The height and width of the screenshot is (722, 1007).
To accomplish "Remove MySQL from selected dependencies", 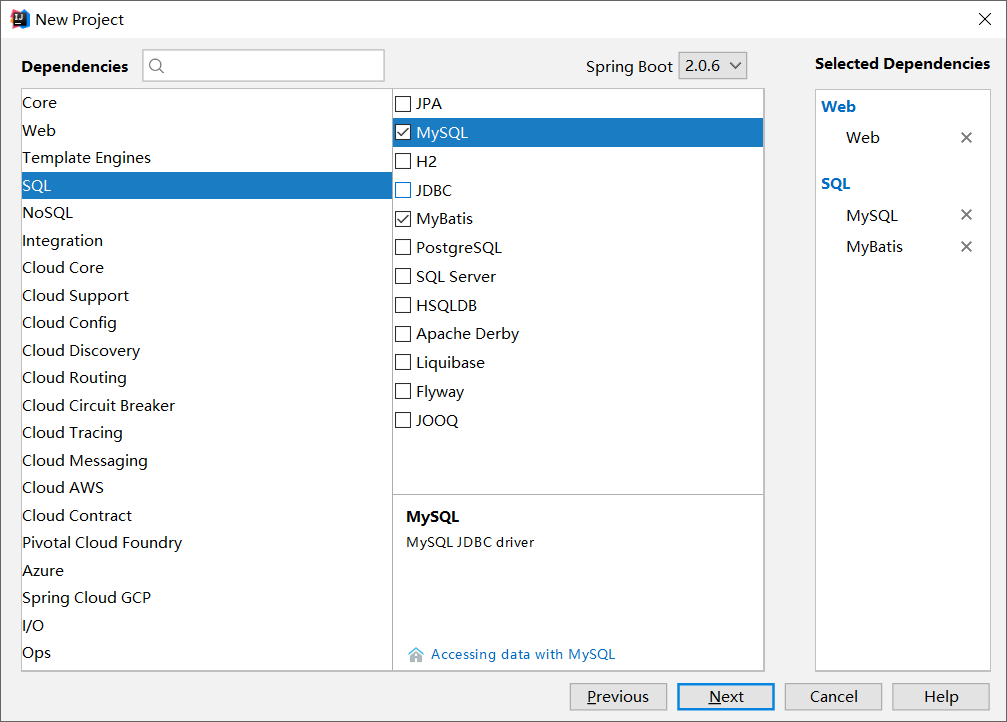I will tap(966, 215).
